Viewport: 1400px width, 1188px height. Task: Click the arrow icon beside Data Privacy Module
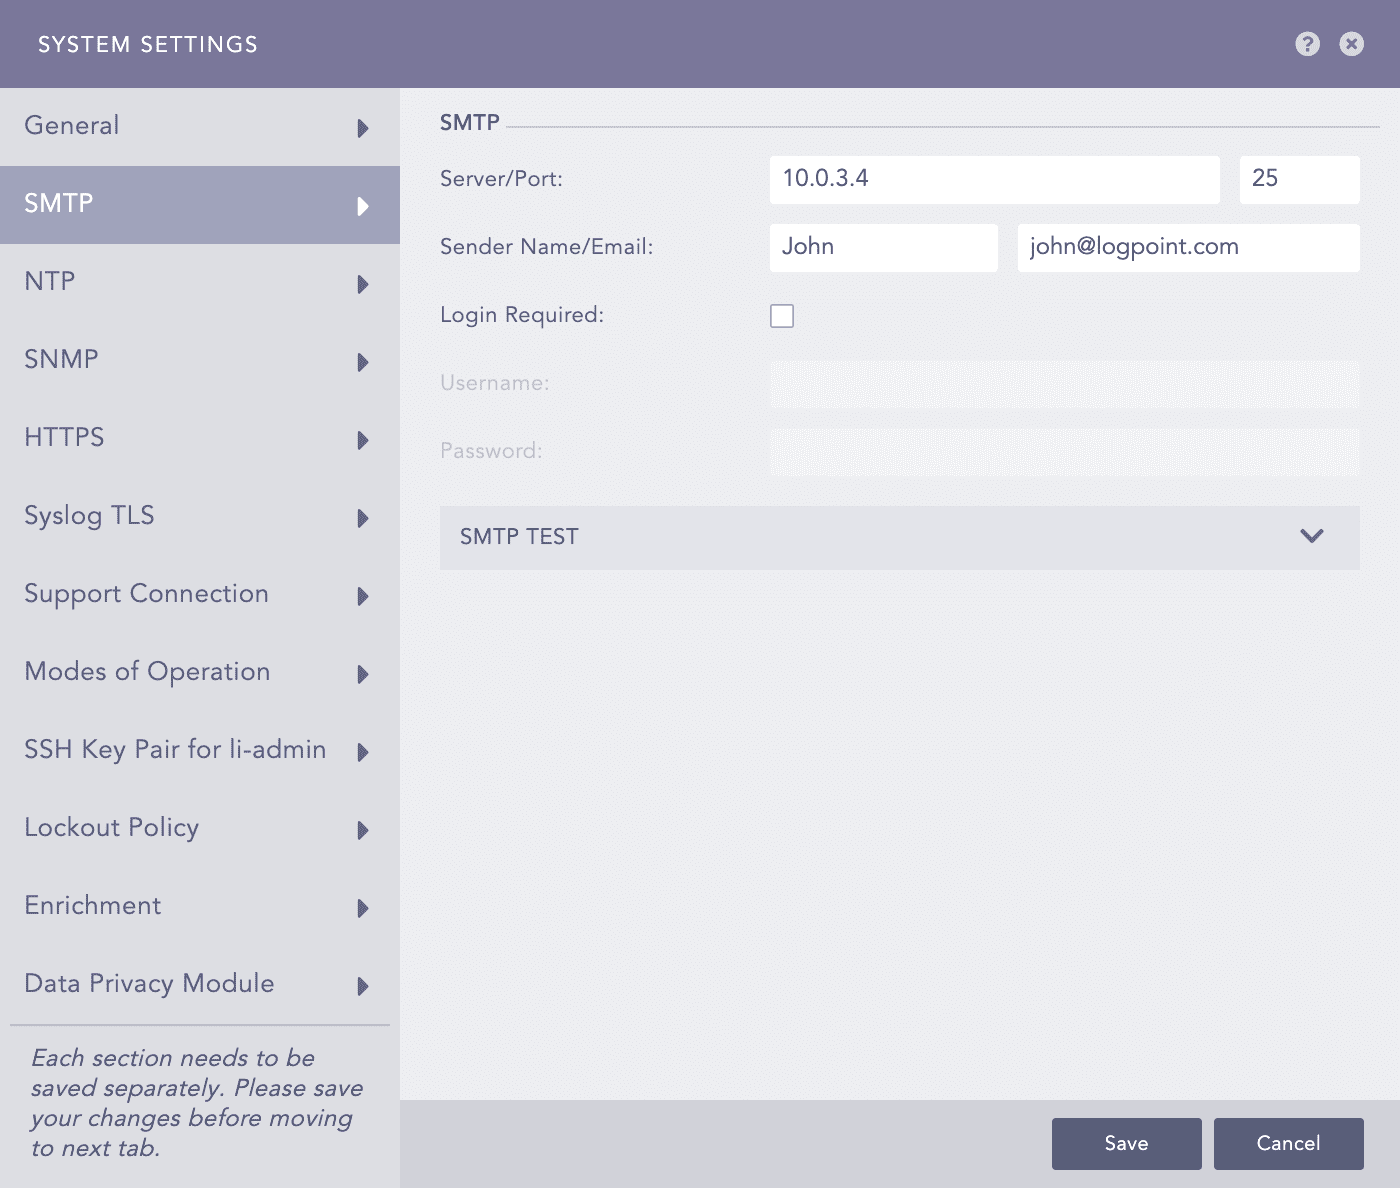point(362,986)
